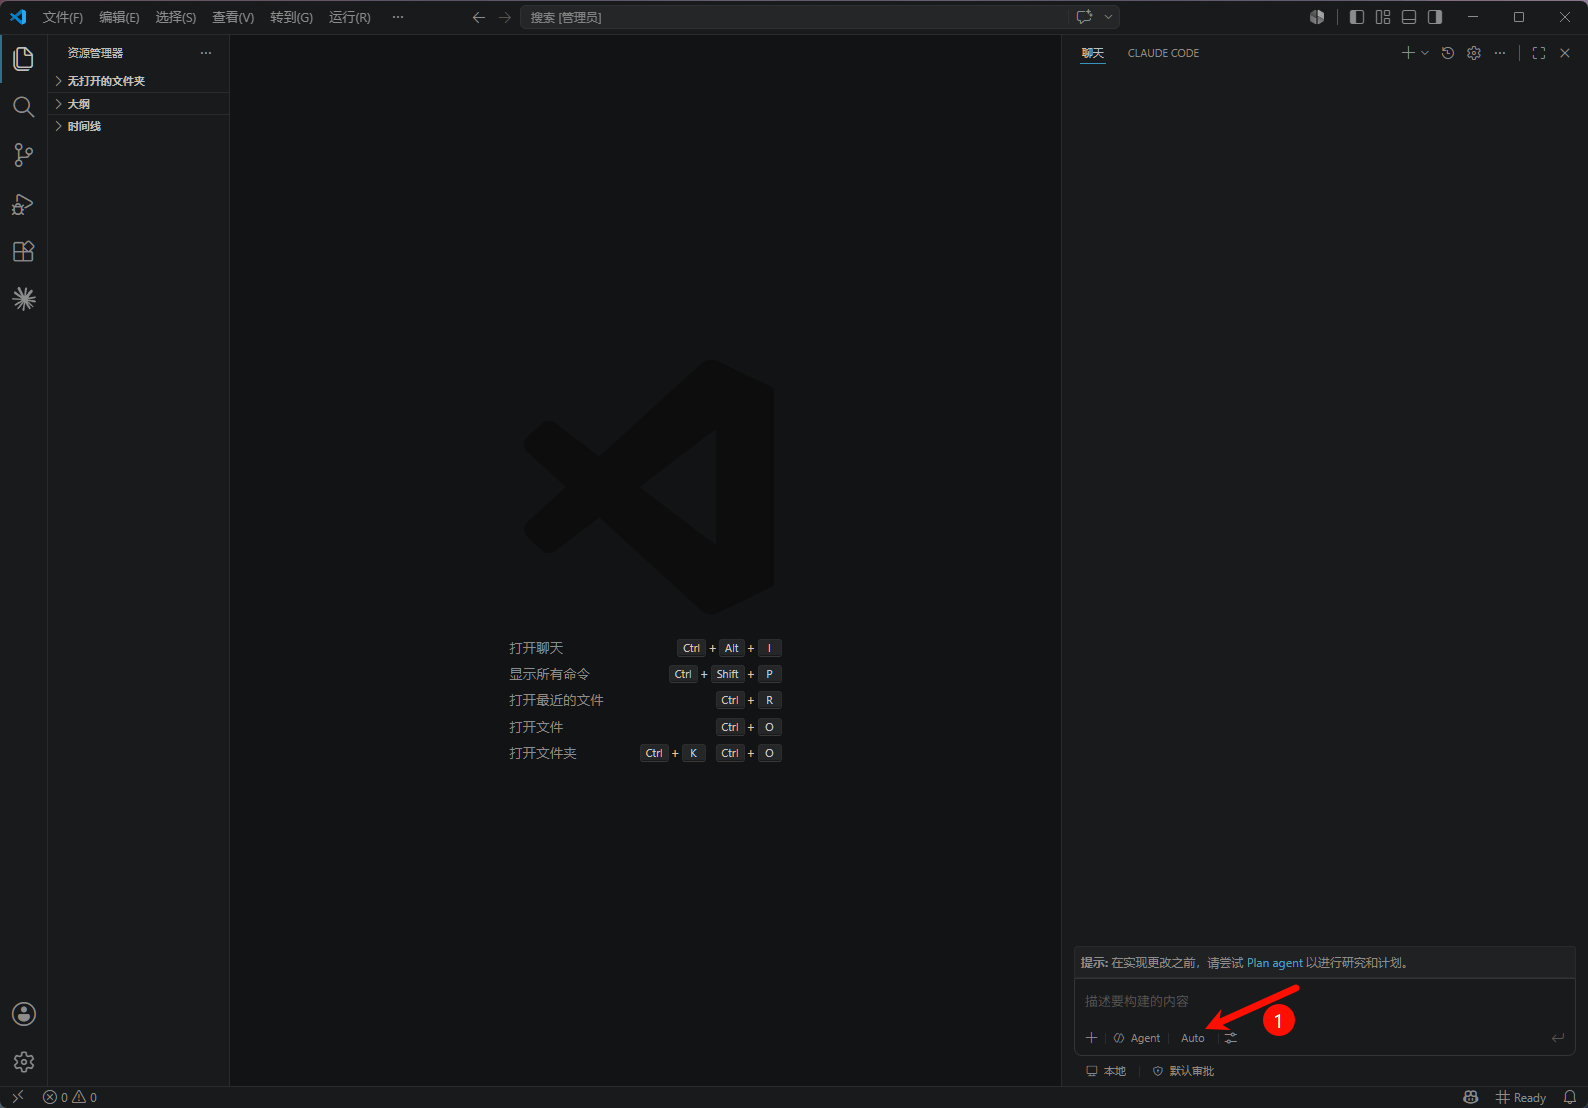Open the Explorer view in activity bar

(x=24, y=59)
